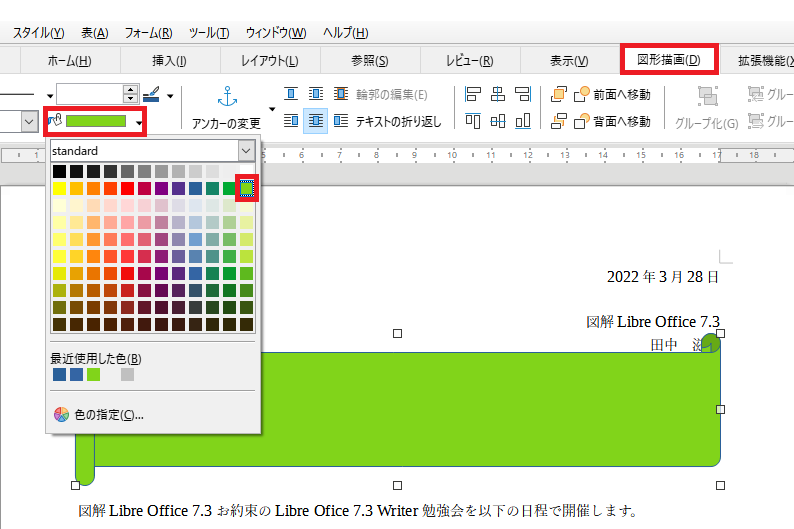The height and width of the screenshot is (529, 794).
Task: Align selected object to the left
Action: pyautogui.click(x=473, y=94)
